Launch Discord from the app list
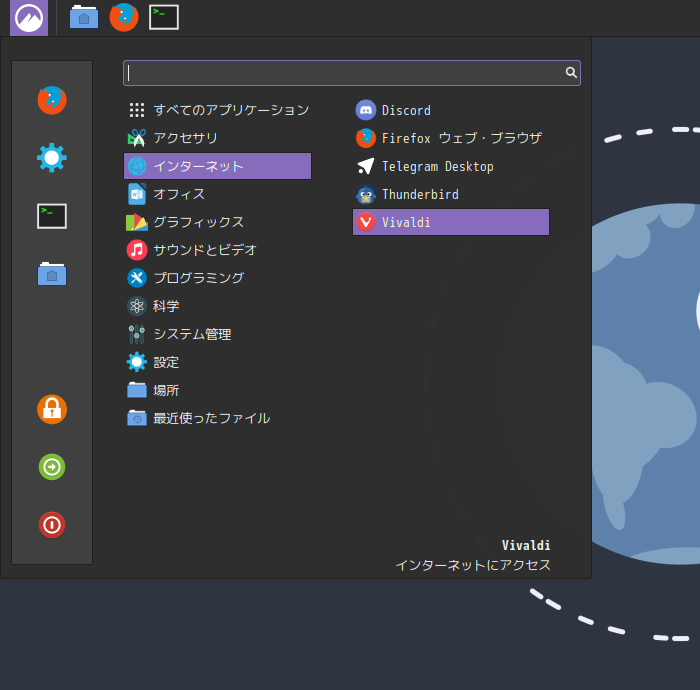 [x=451, y=110]
